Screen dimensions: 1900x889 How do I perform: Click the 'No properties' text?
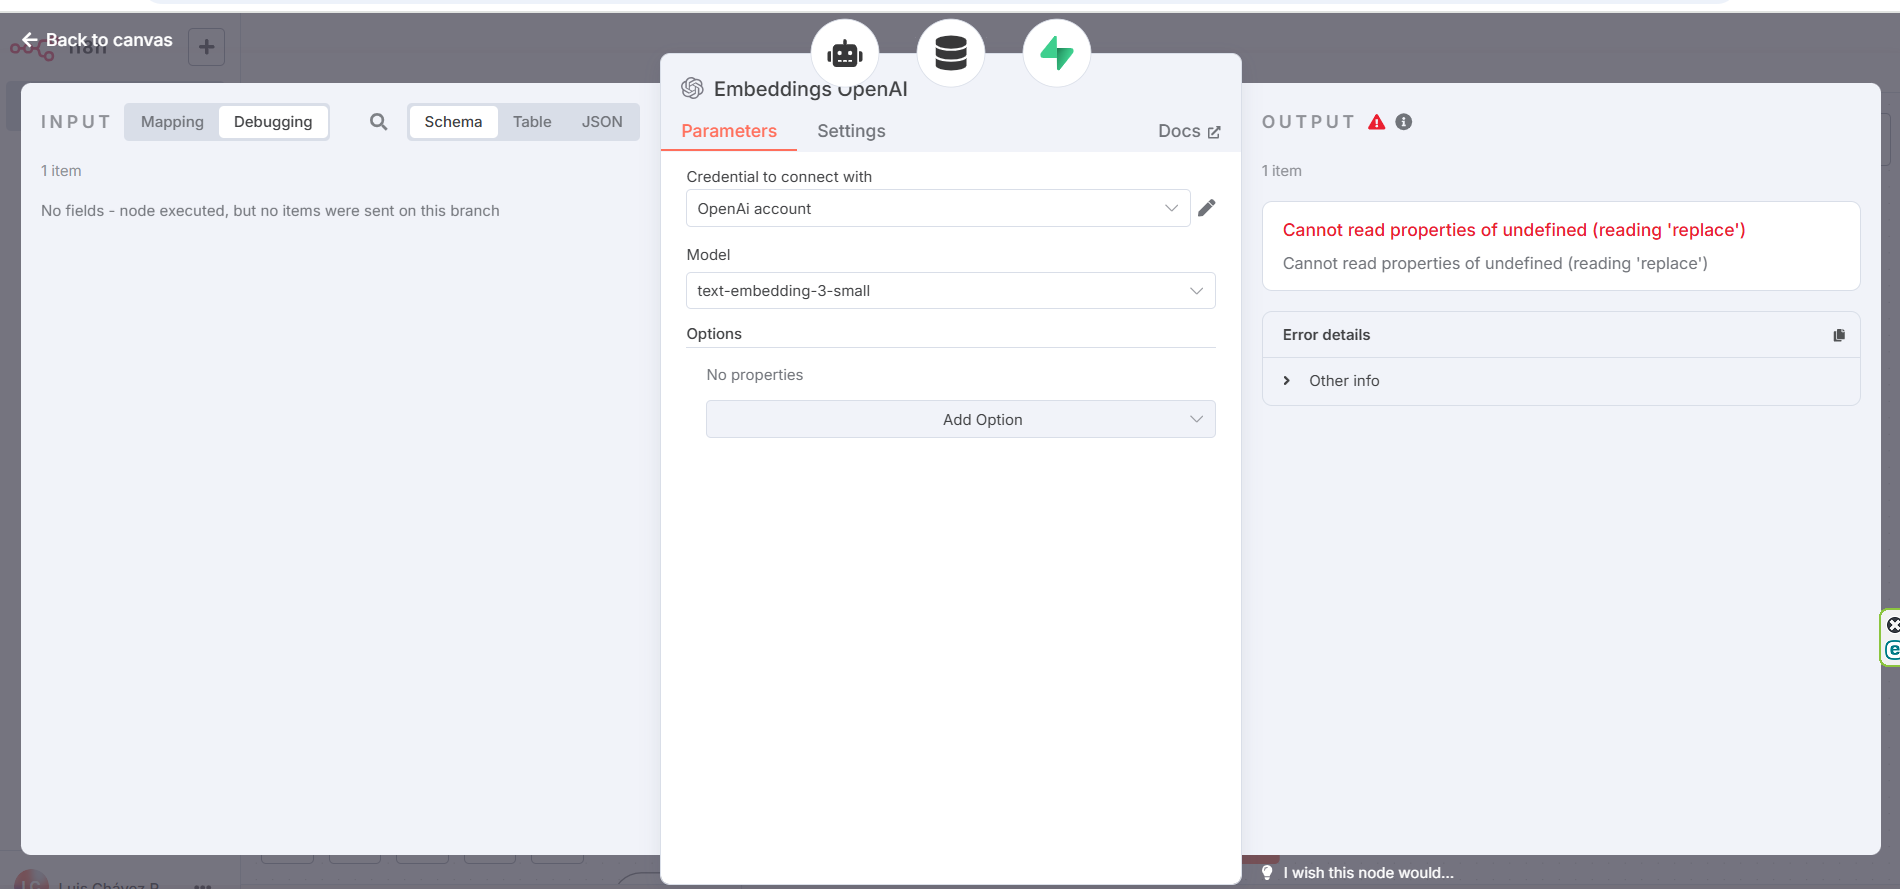point(755,375)
